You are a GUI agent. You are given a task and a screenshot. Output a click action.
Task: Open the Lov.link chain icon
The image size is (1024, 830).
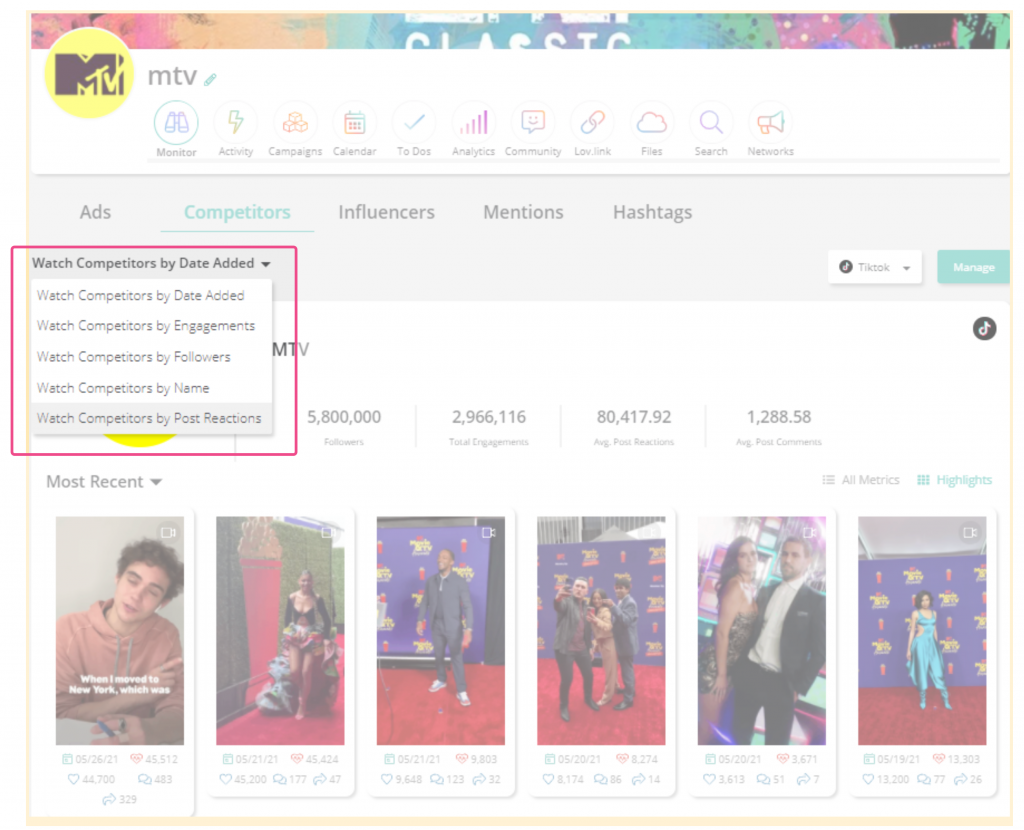592,123
